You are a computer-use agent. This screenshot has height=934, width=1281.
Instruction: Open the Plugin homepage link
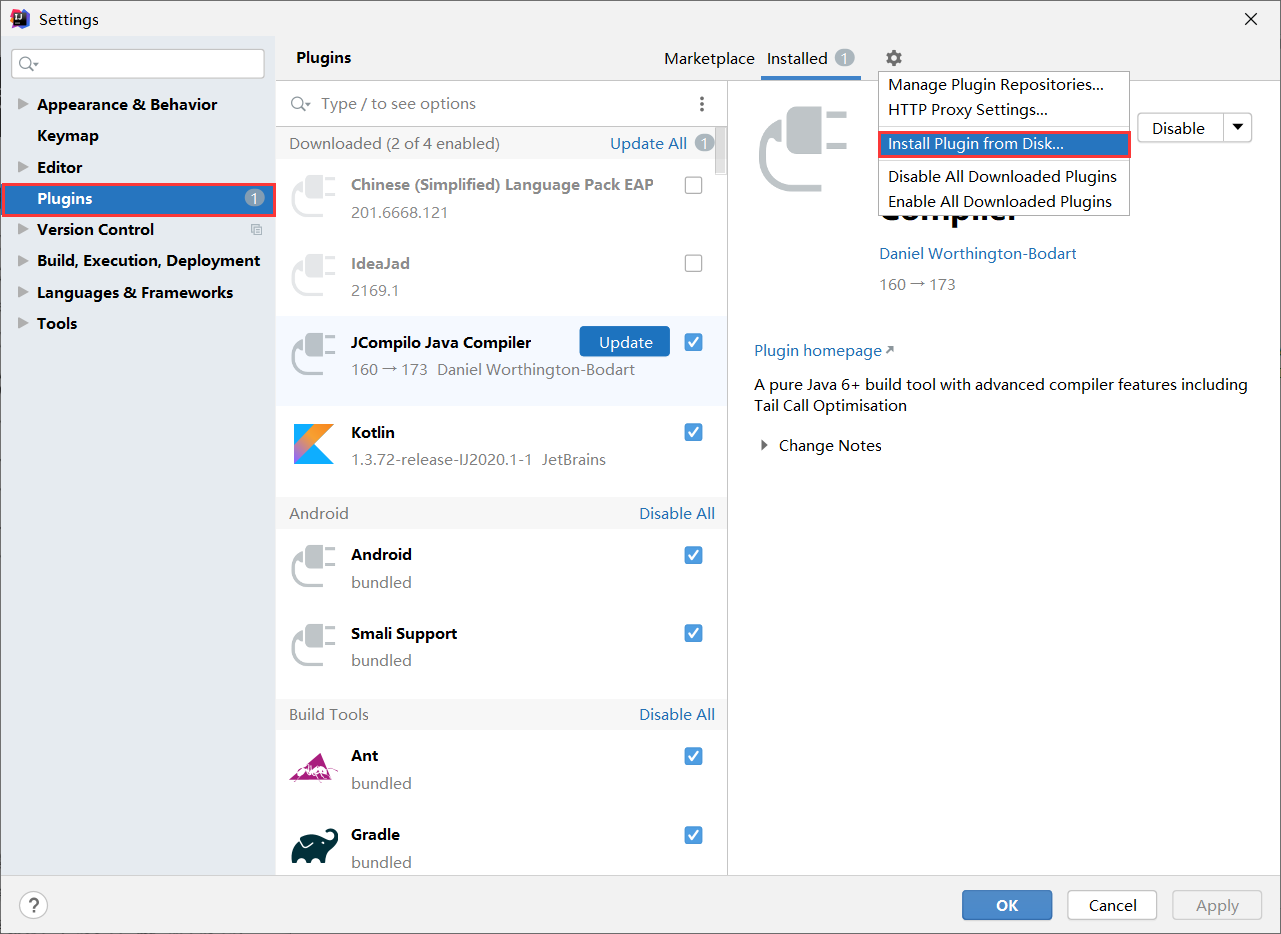coord(824,351)
